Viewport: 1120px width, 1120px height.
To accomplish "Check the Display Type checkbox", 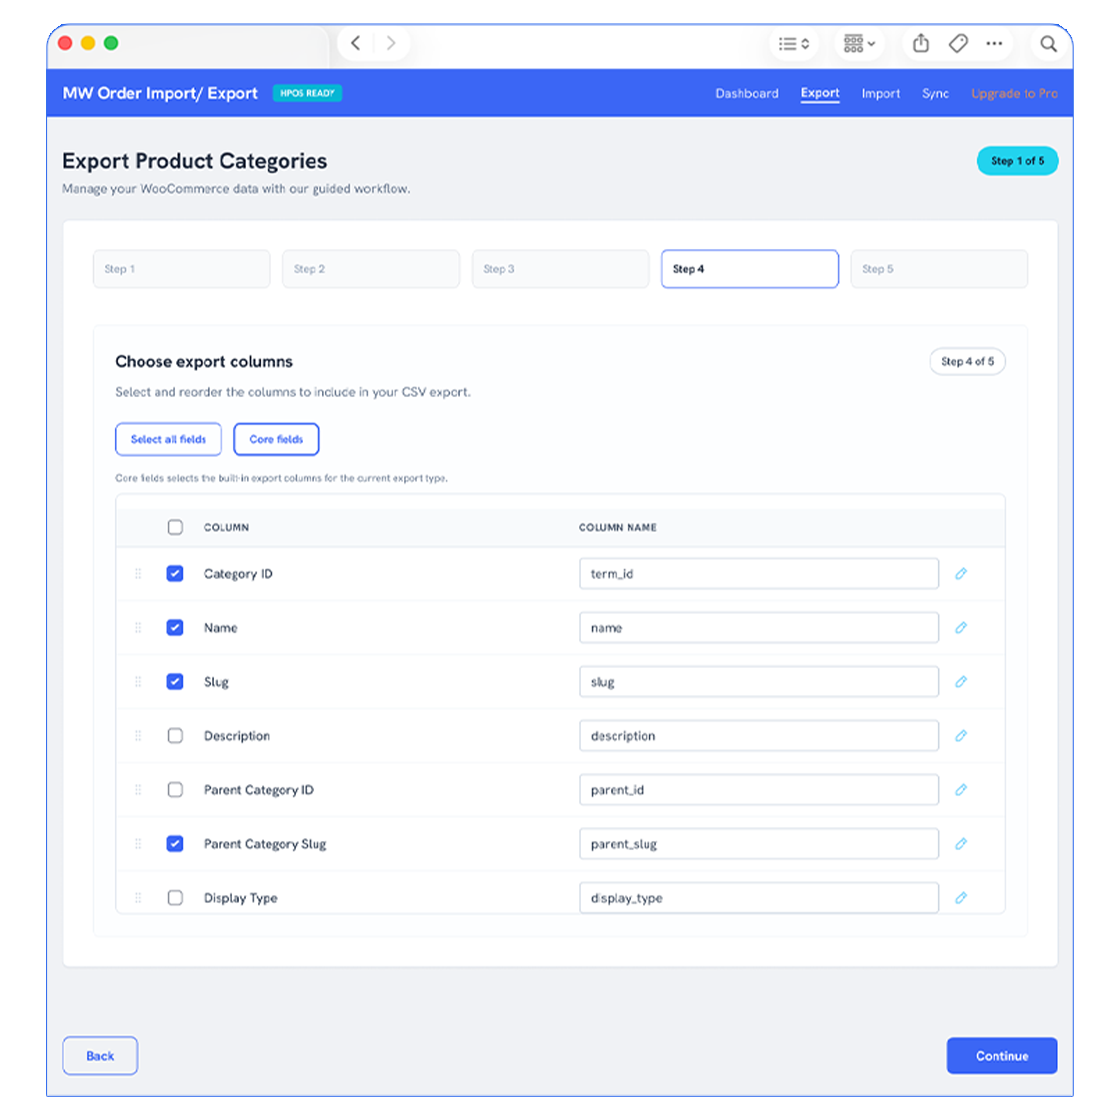I will [175, 898].
